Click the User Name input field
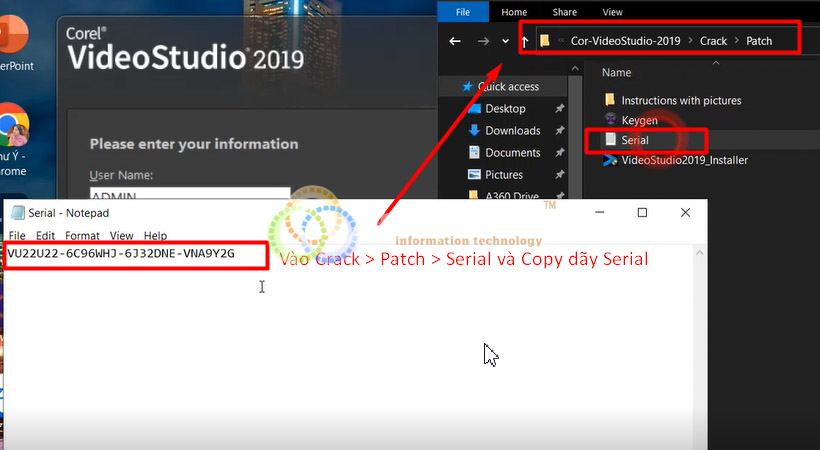Screen dimensions: 820x450 189,196
